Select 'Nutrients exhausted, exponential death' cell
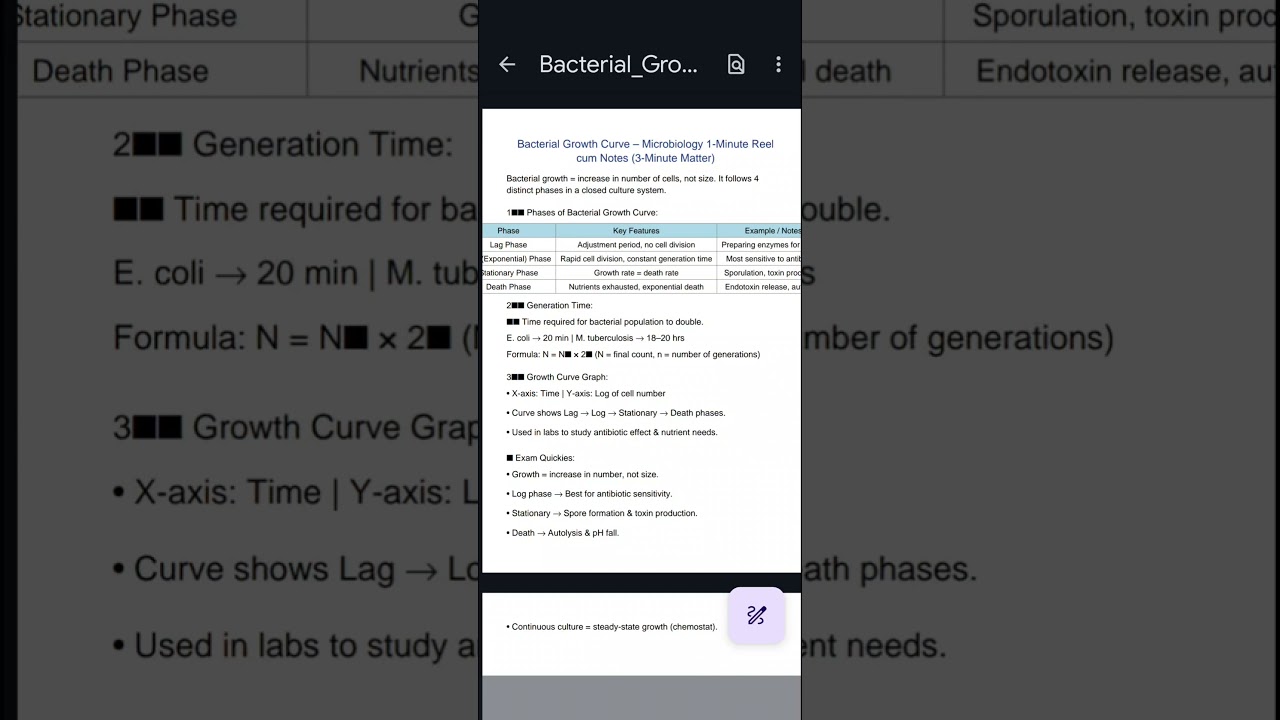 click(x=636, y=287)
